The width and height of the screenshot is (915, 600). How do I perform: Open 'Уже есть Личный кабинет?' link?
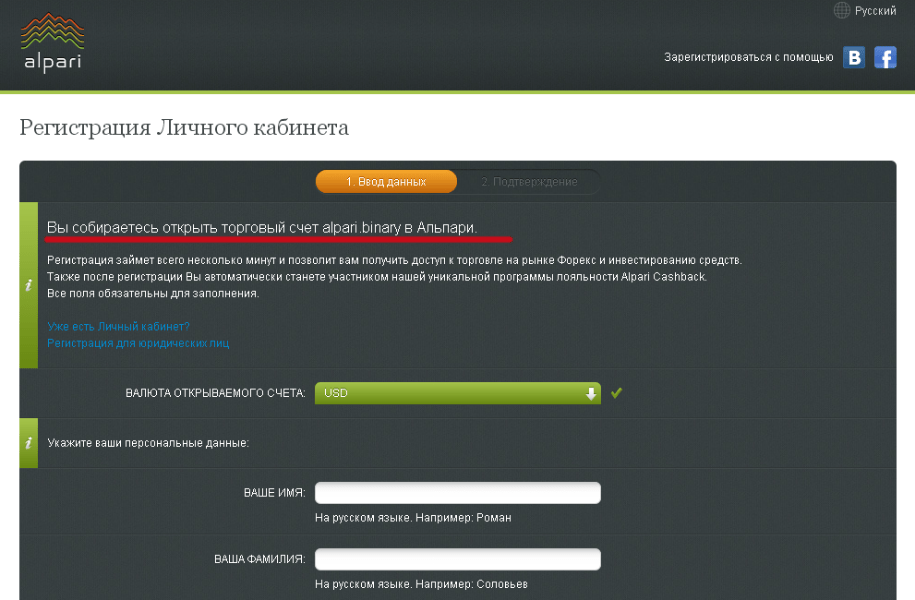pyautogui.click(x=118, y=326)
